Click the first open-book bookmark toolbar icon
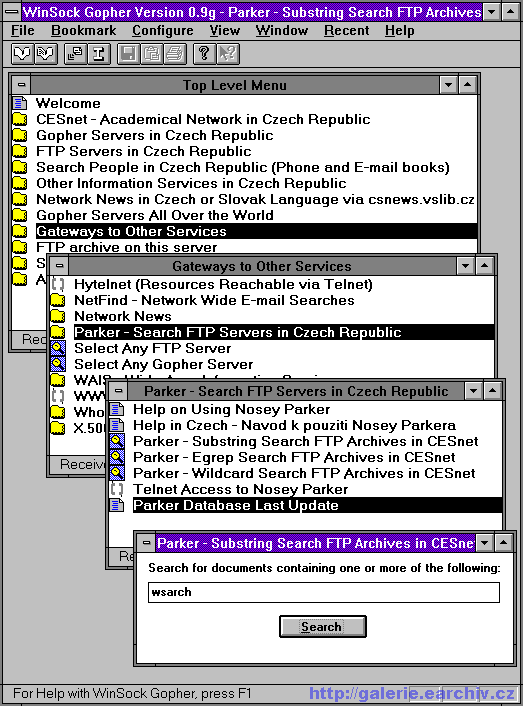Screen dimensions: 523x706 click(22, 54)
